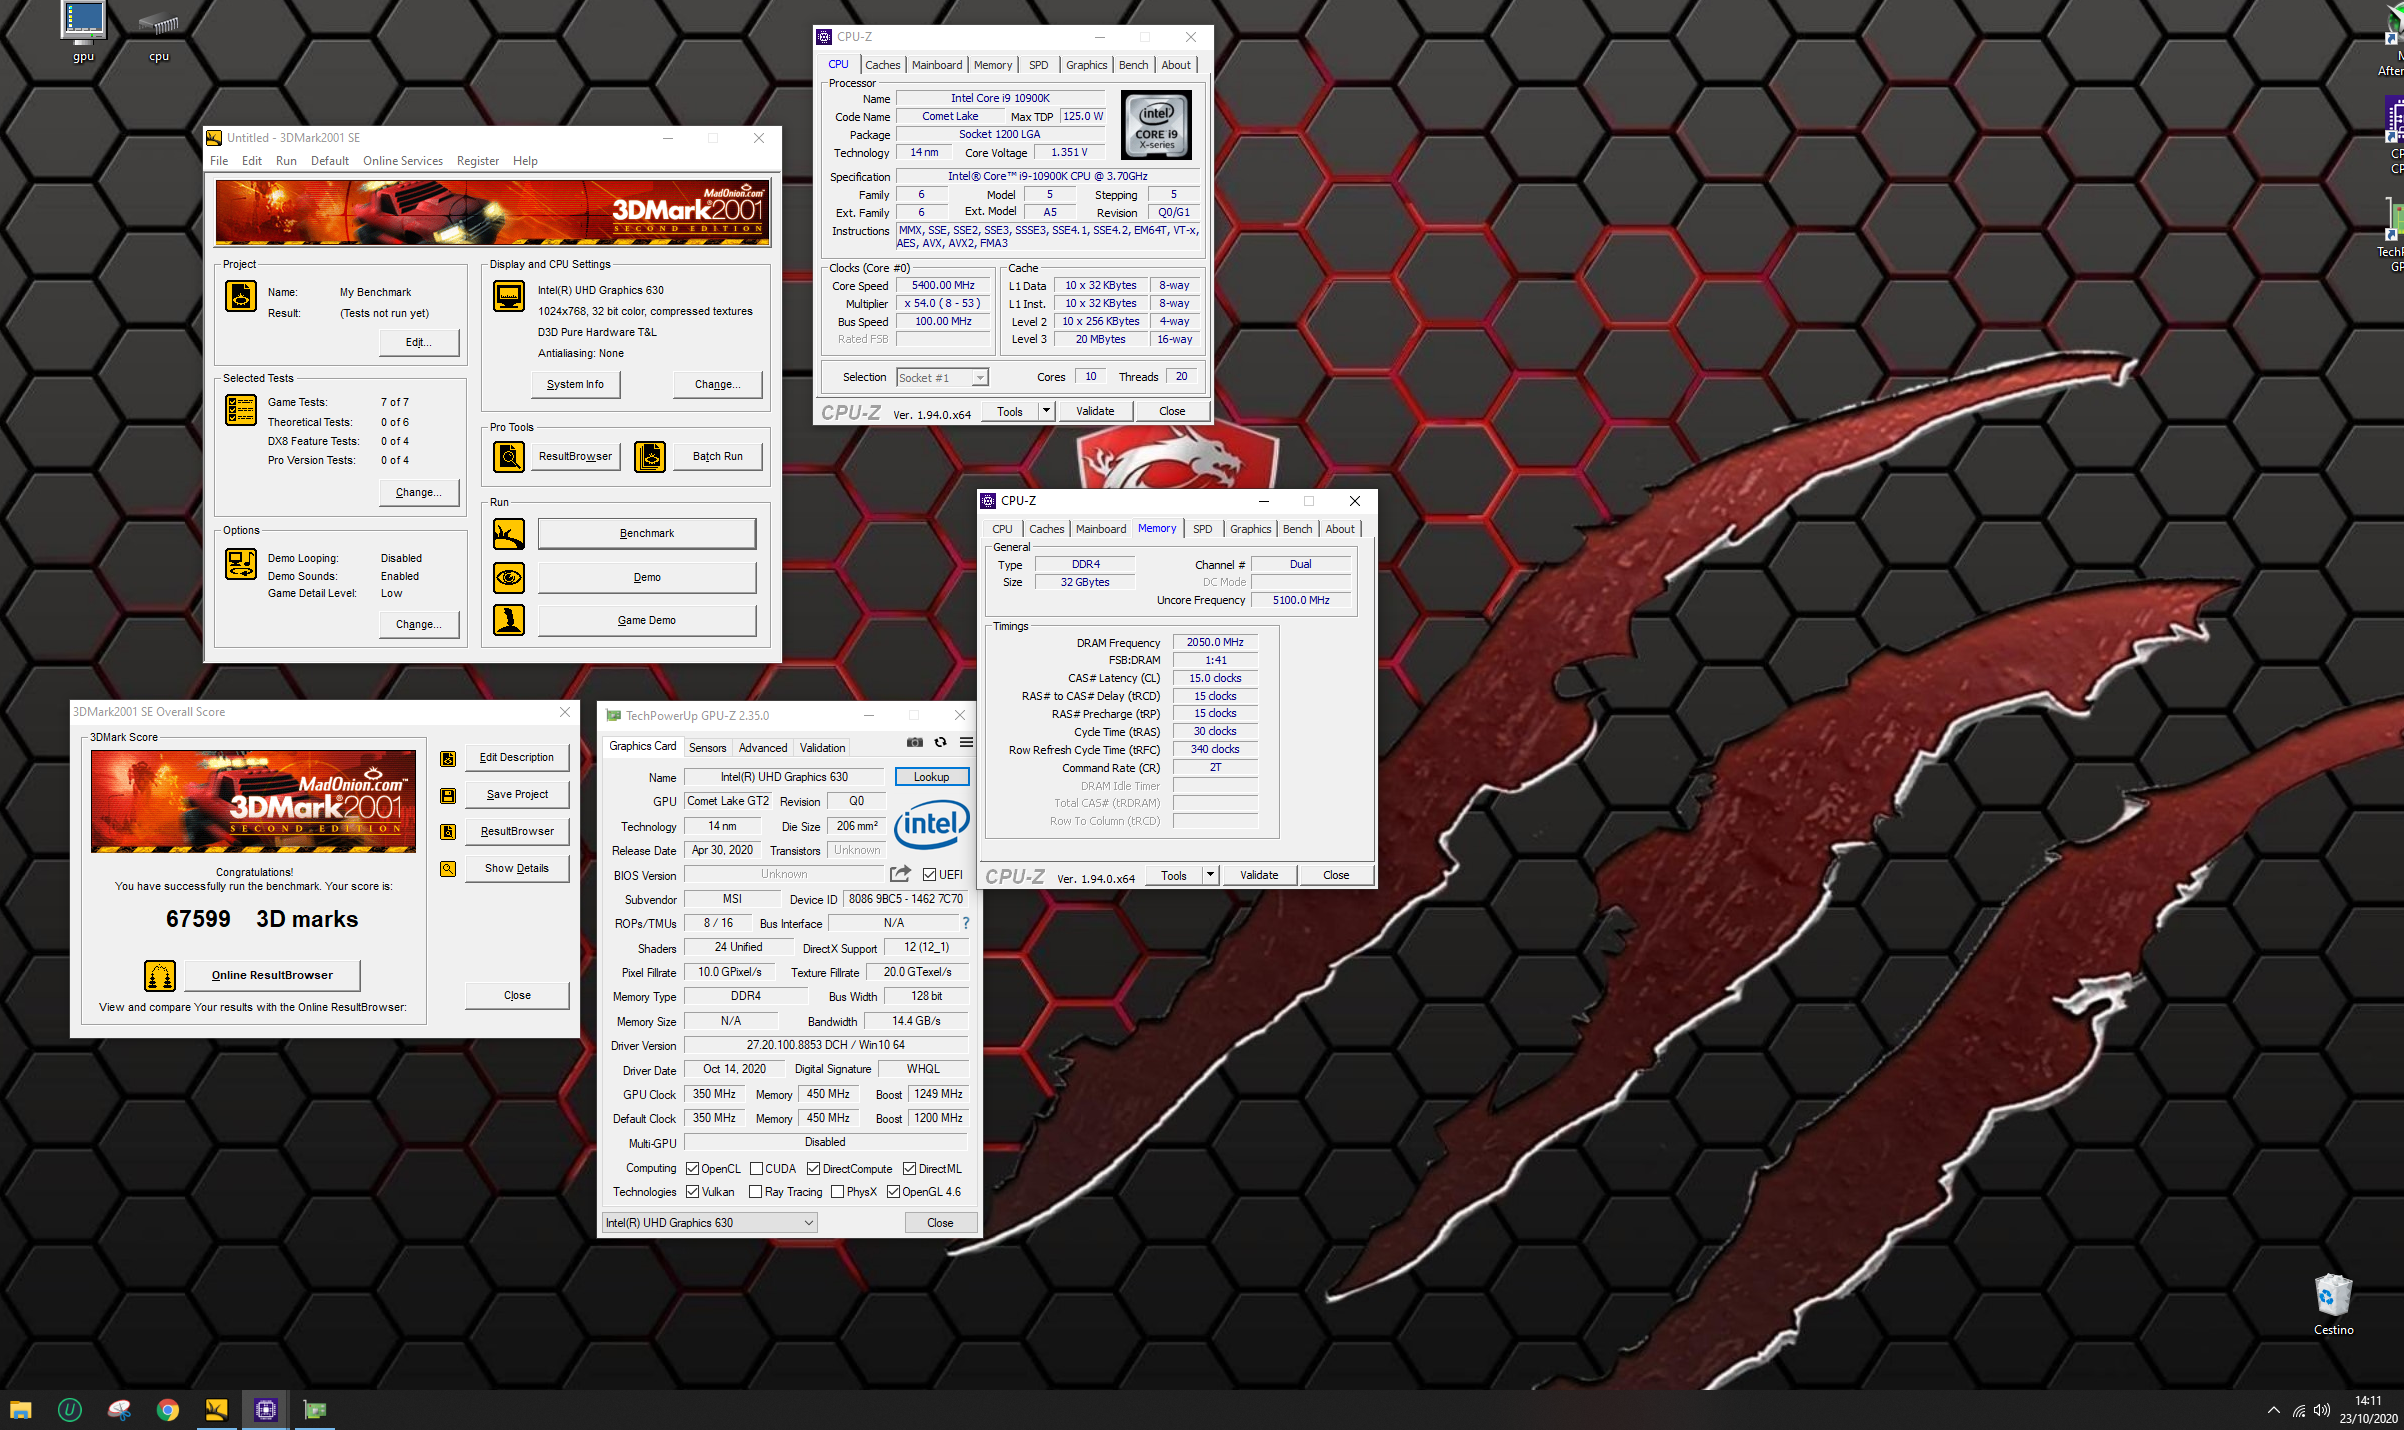Open the Validation tab in GPU-Z
Image resolution: width=2404 pixels, height=1430 pixels.
pos(822,748)
